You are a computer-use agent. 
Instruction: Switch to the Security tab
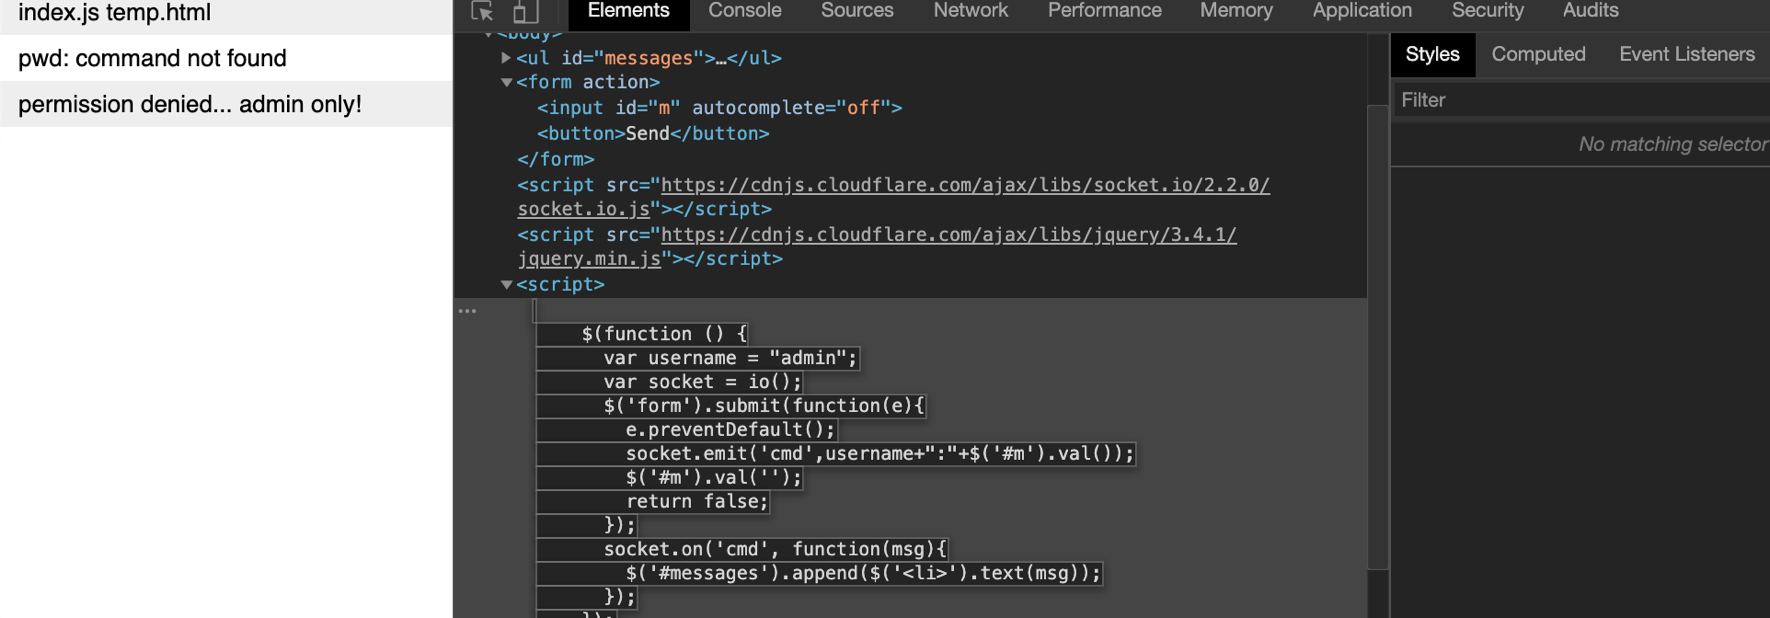point(1487,11)
